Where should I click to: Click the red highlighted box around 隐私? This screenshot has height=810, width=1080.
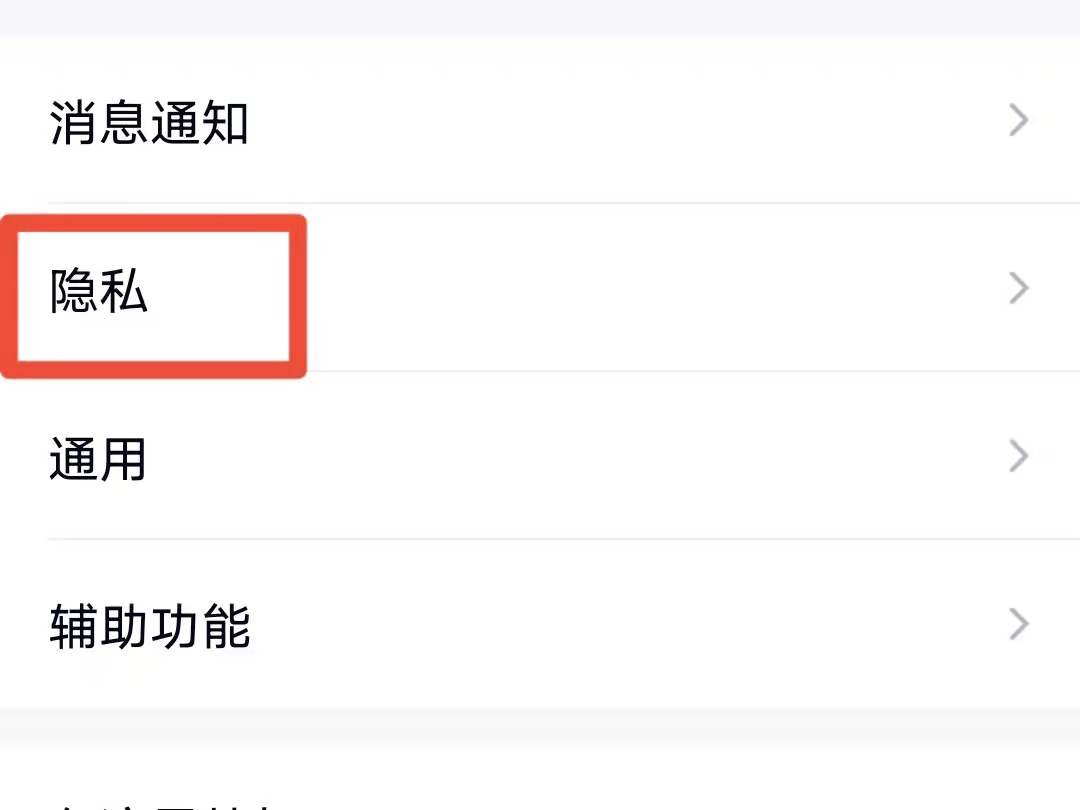pos(153,296)
